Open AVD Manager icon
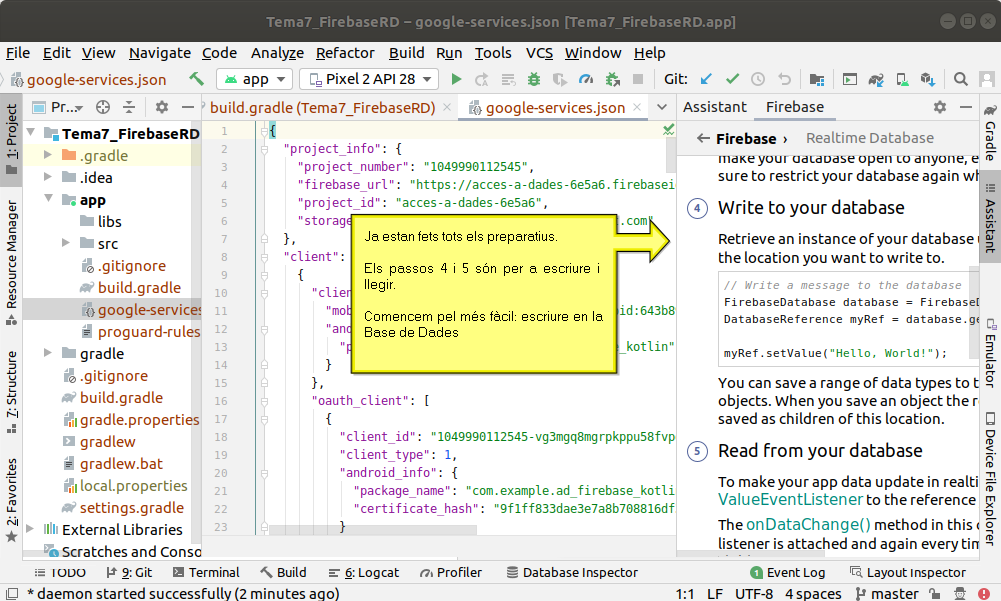This screenshot has height=601, width=1001. coord(902,79)
